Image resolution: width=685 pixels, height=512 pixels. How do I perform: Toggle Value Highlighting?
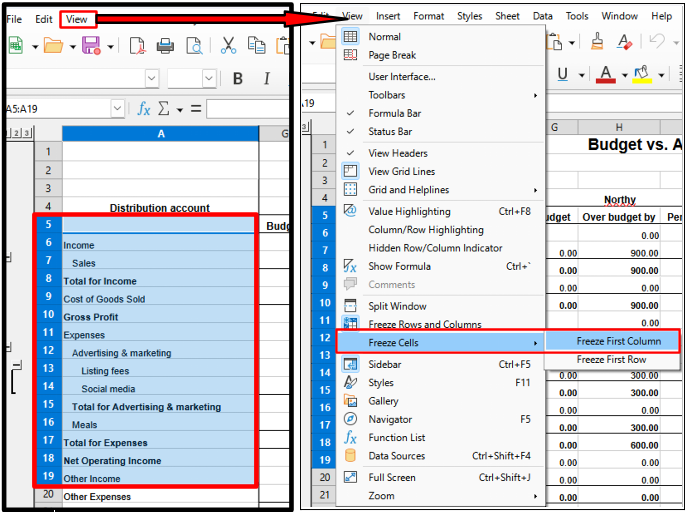[x=440, y=211]
